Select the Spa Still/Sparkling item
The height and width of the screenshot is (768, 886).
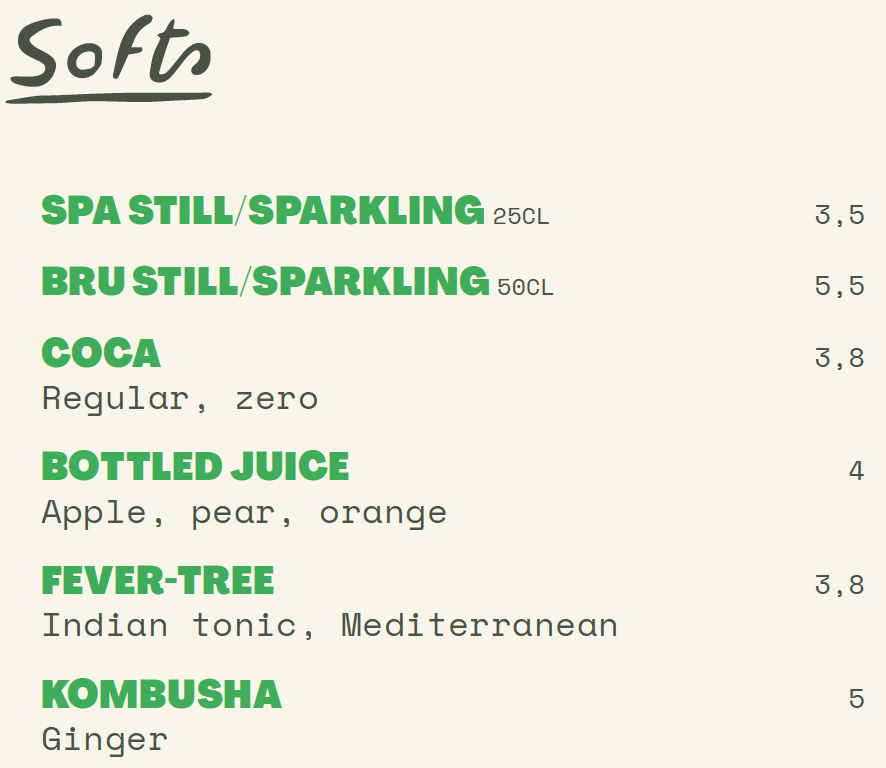[x=263, y=210]
